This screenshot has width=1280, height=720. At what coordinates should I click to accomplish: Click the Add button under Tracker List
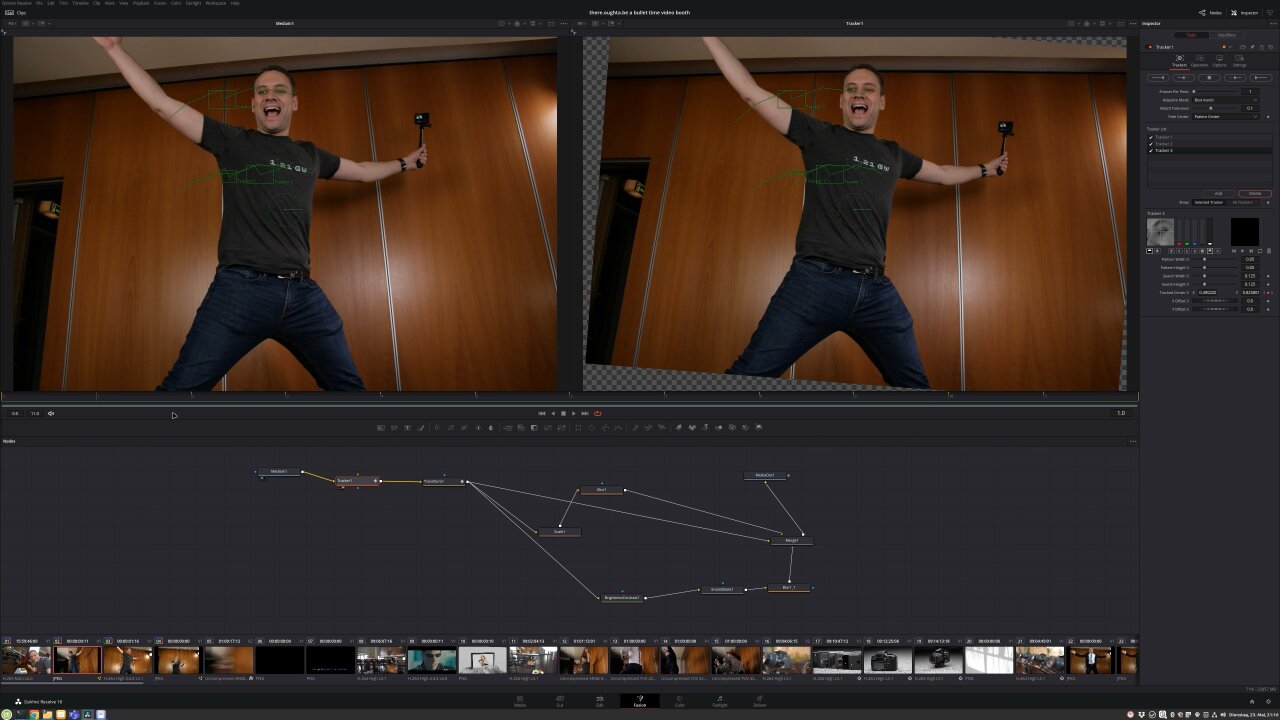1218,194
